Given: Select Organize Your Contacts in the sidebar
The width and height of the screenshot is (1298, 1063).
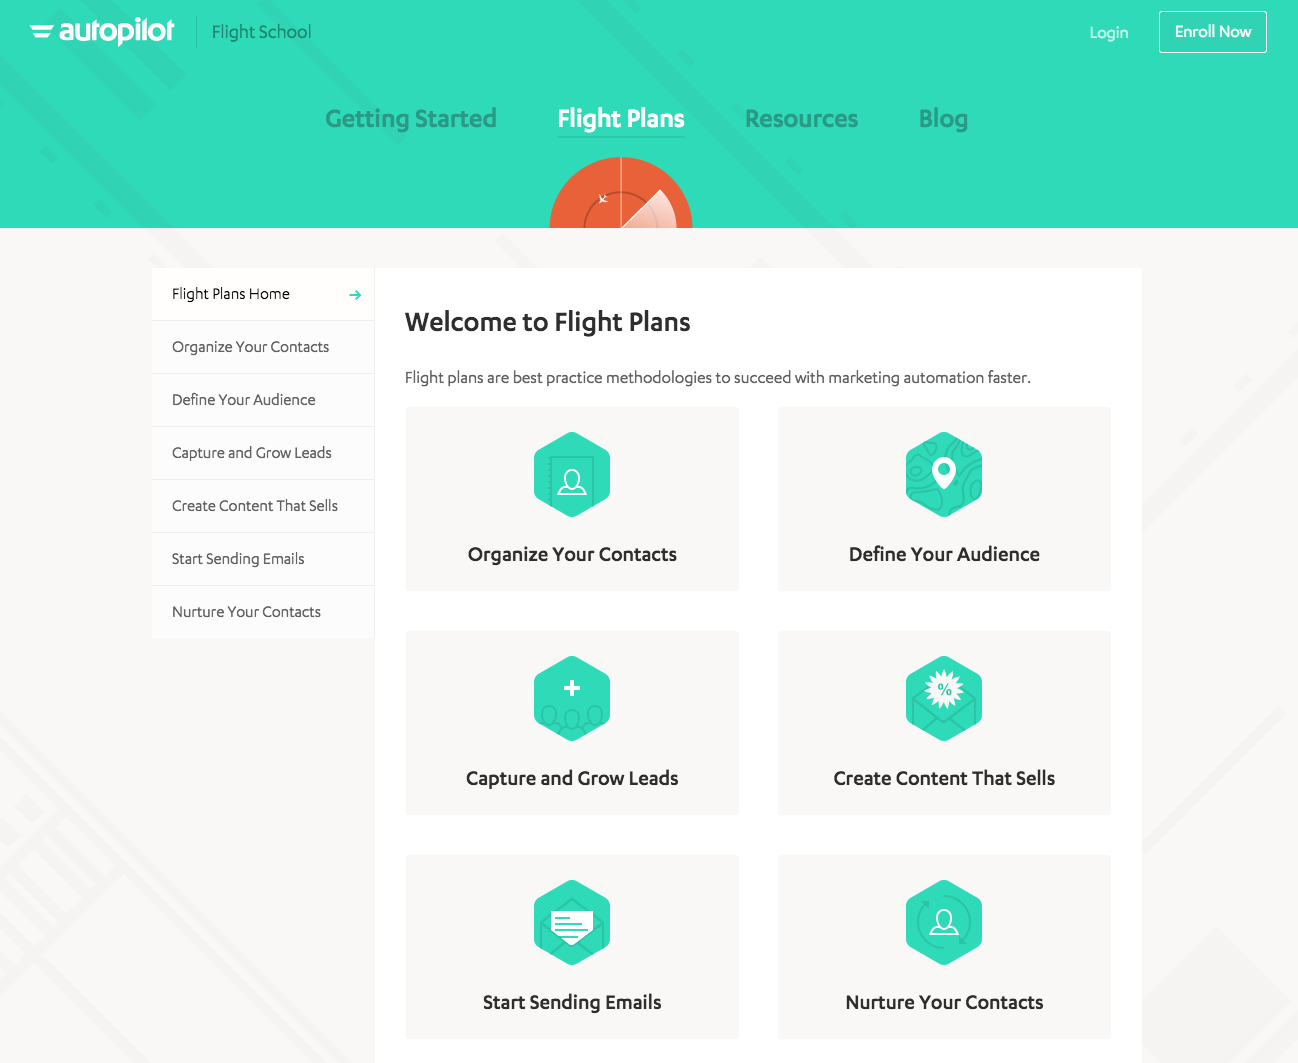Looking at the screenshot, I should click(250, 347).
